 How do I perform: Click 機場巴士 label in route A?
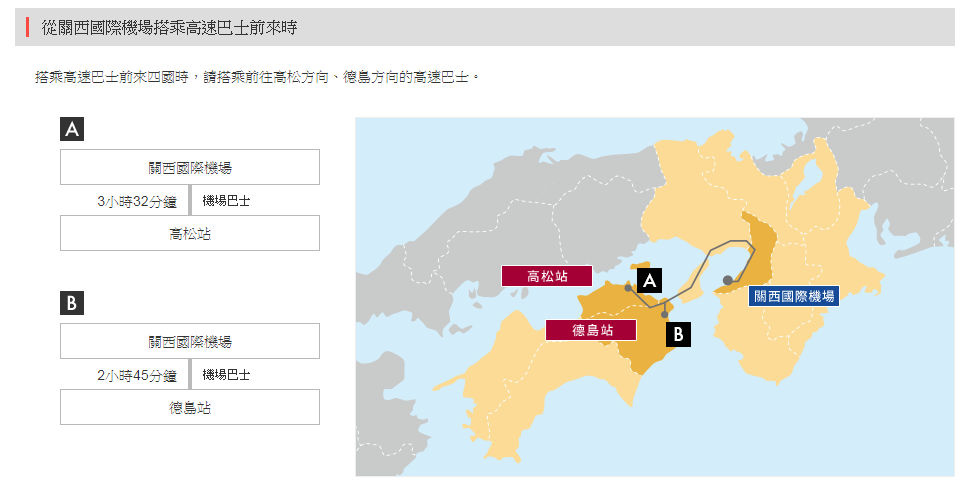[226, 201]
